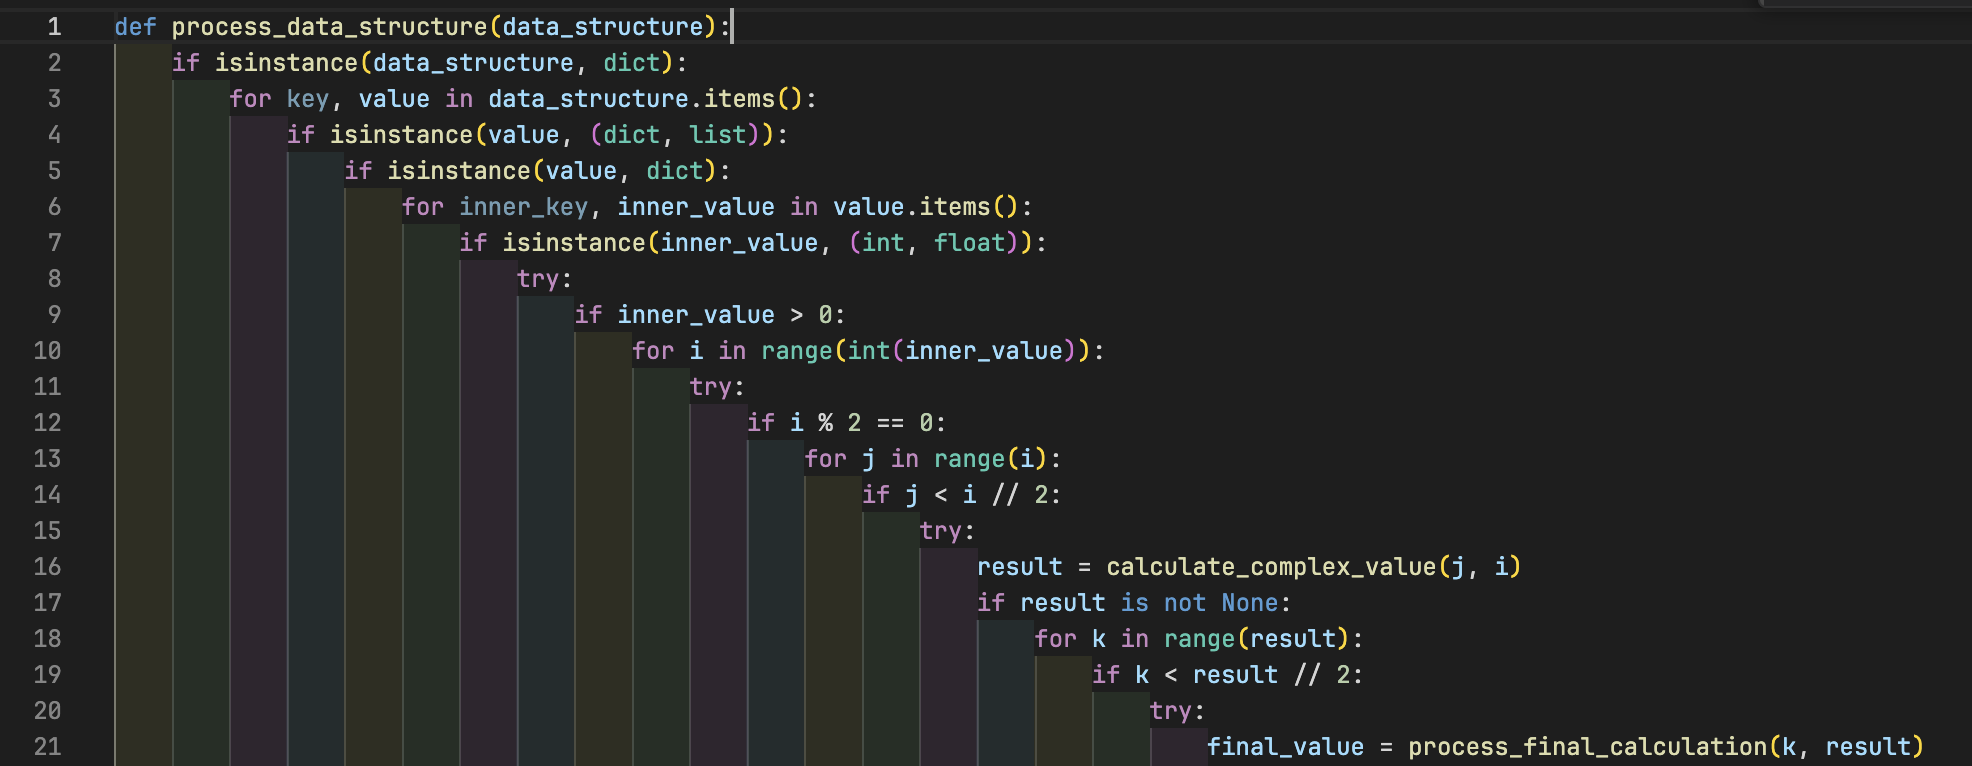Click 'if k < result' on line 19

[x=1185, y=675]
